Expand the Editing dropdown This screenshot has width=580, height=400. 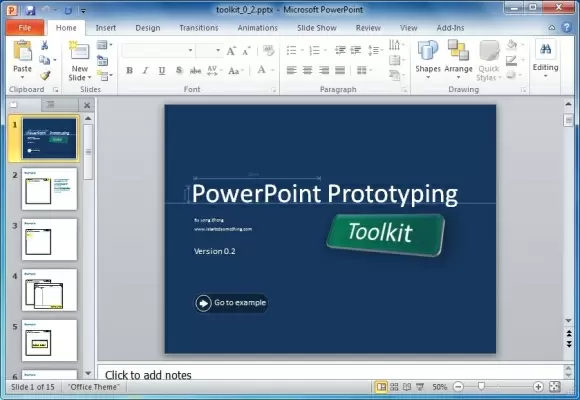(546, 59)
